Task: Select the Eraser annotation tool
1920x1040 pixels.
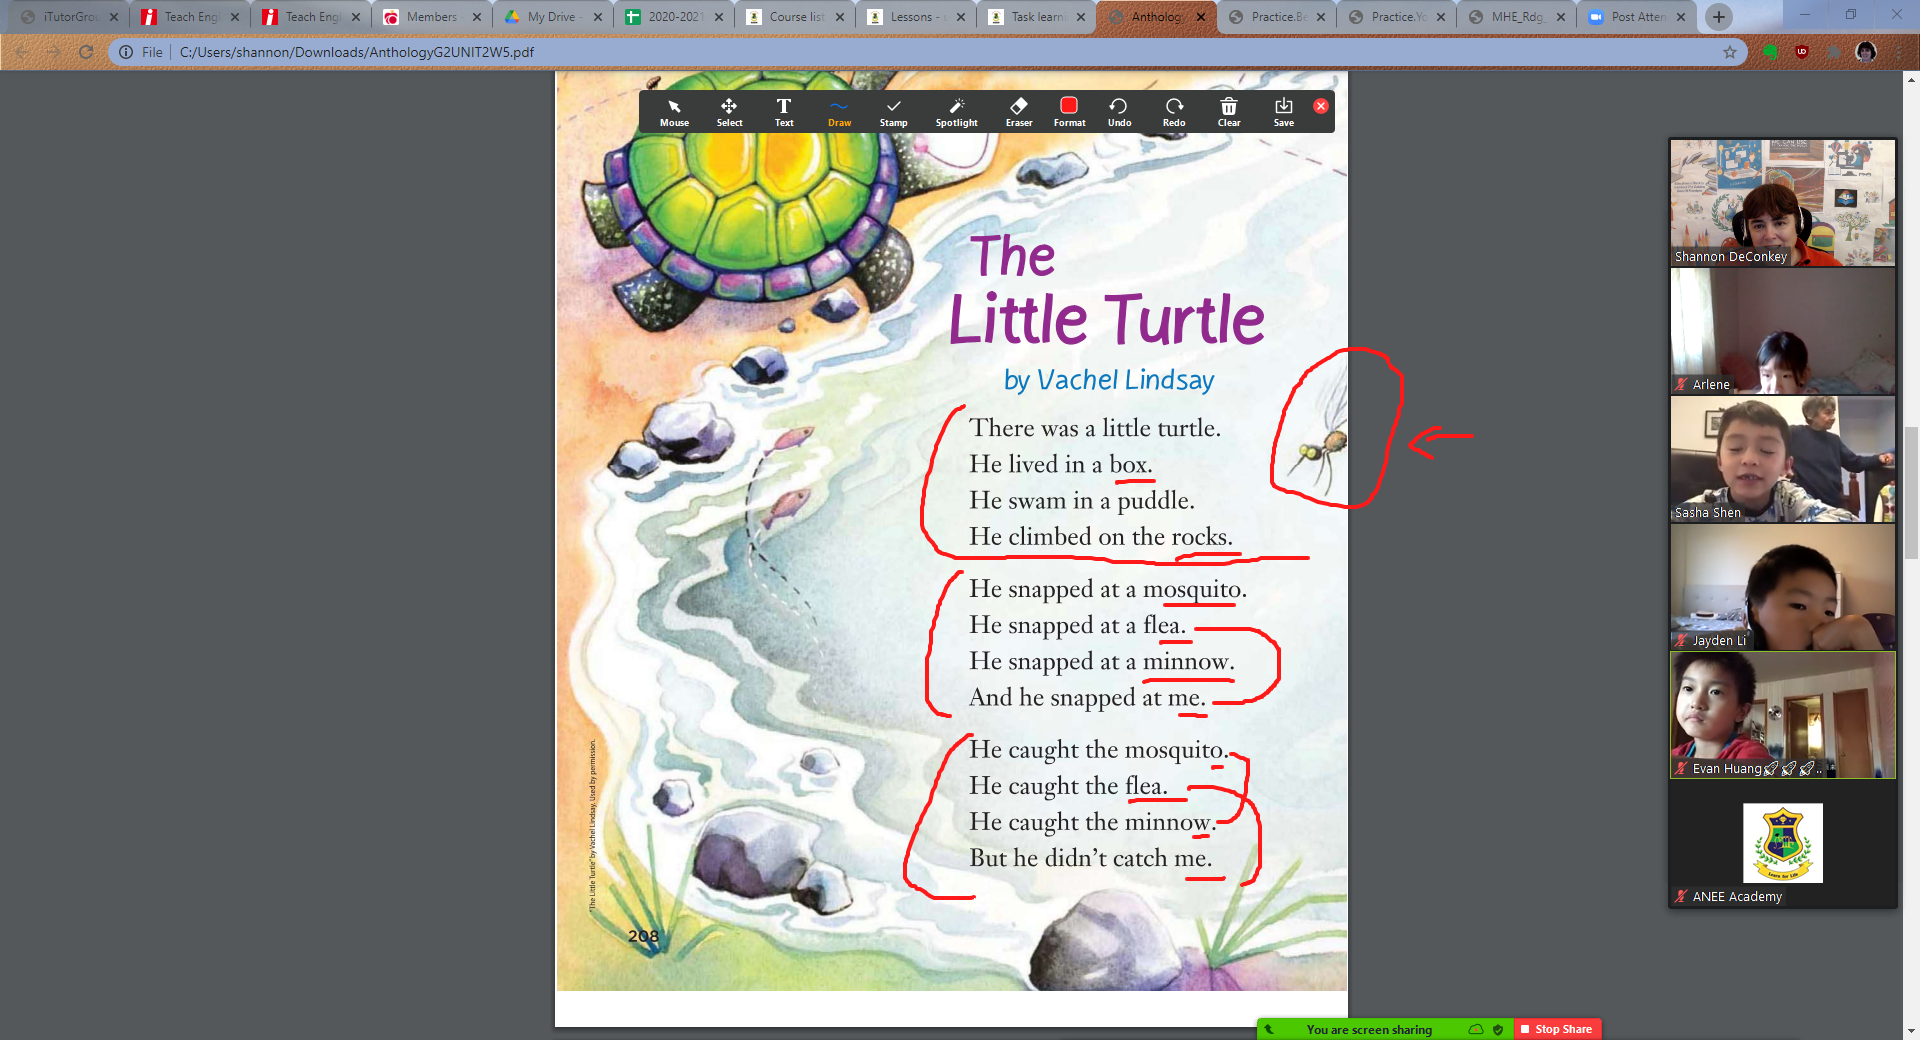Action: tap(1019, 112)
